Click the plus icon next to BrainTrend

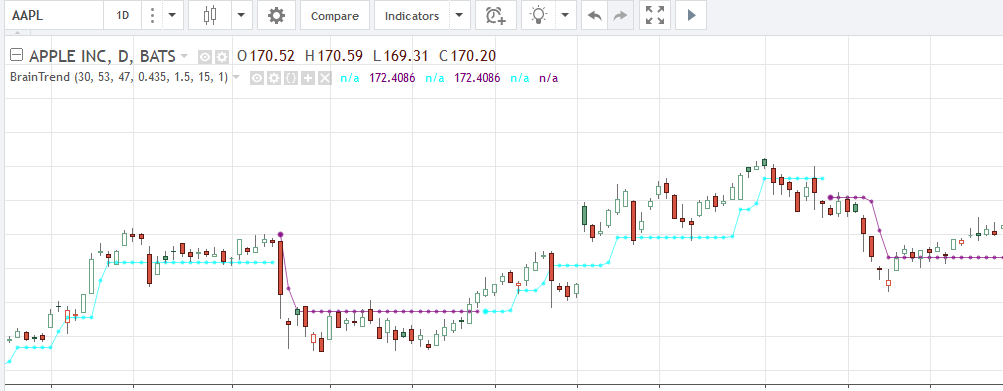[x=308, y=78]
